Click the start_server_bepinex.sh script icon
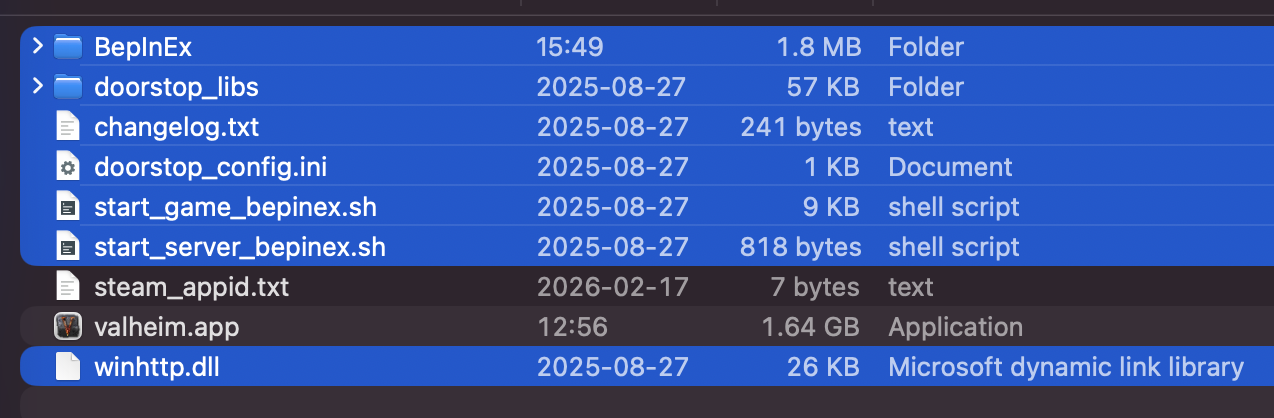This screenshot has width=1274, height=418. 67,247
